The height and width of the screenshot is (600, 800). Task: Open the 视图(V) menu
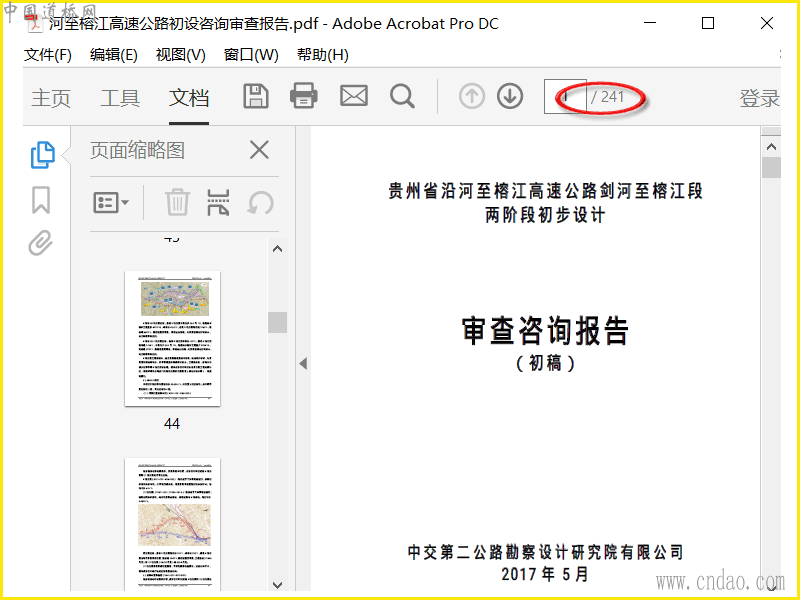[181, 55]
